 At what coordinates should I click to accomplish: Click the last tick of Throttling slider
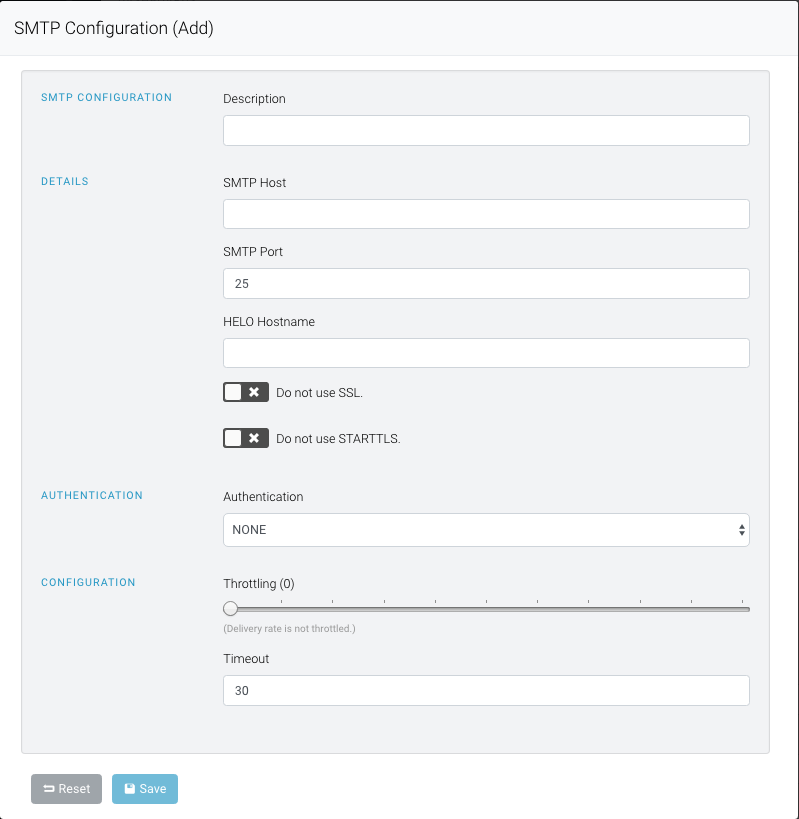click(x=742, y=602)
